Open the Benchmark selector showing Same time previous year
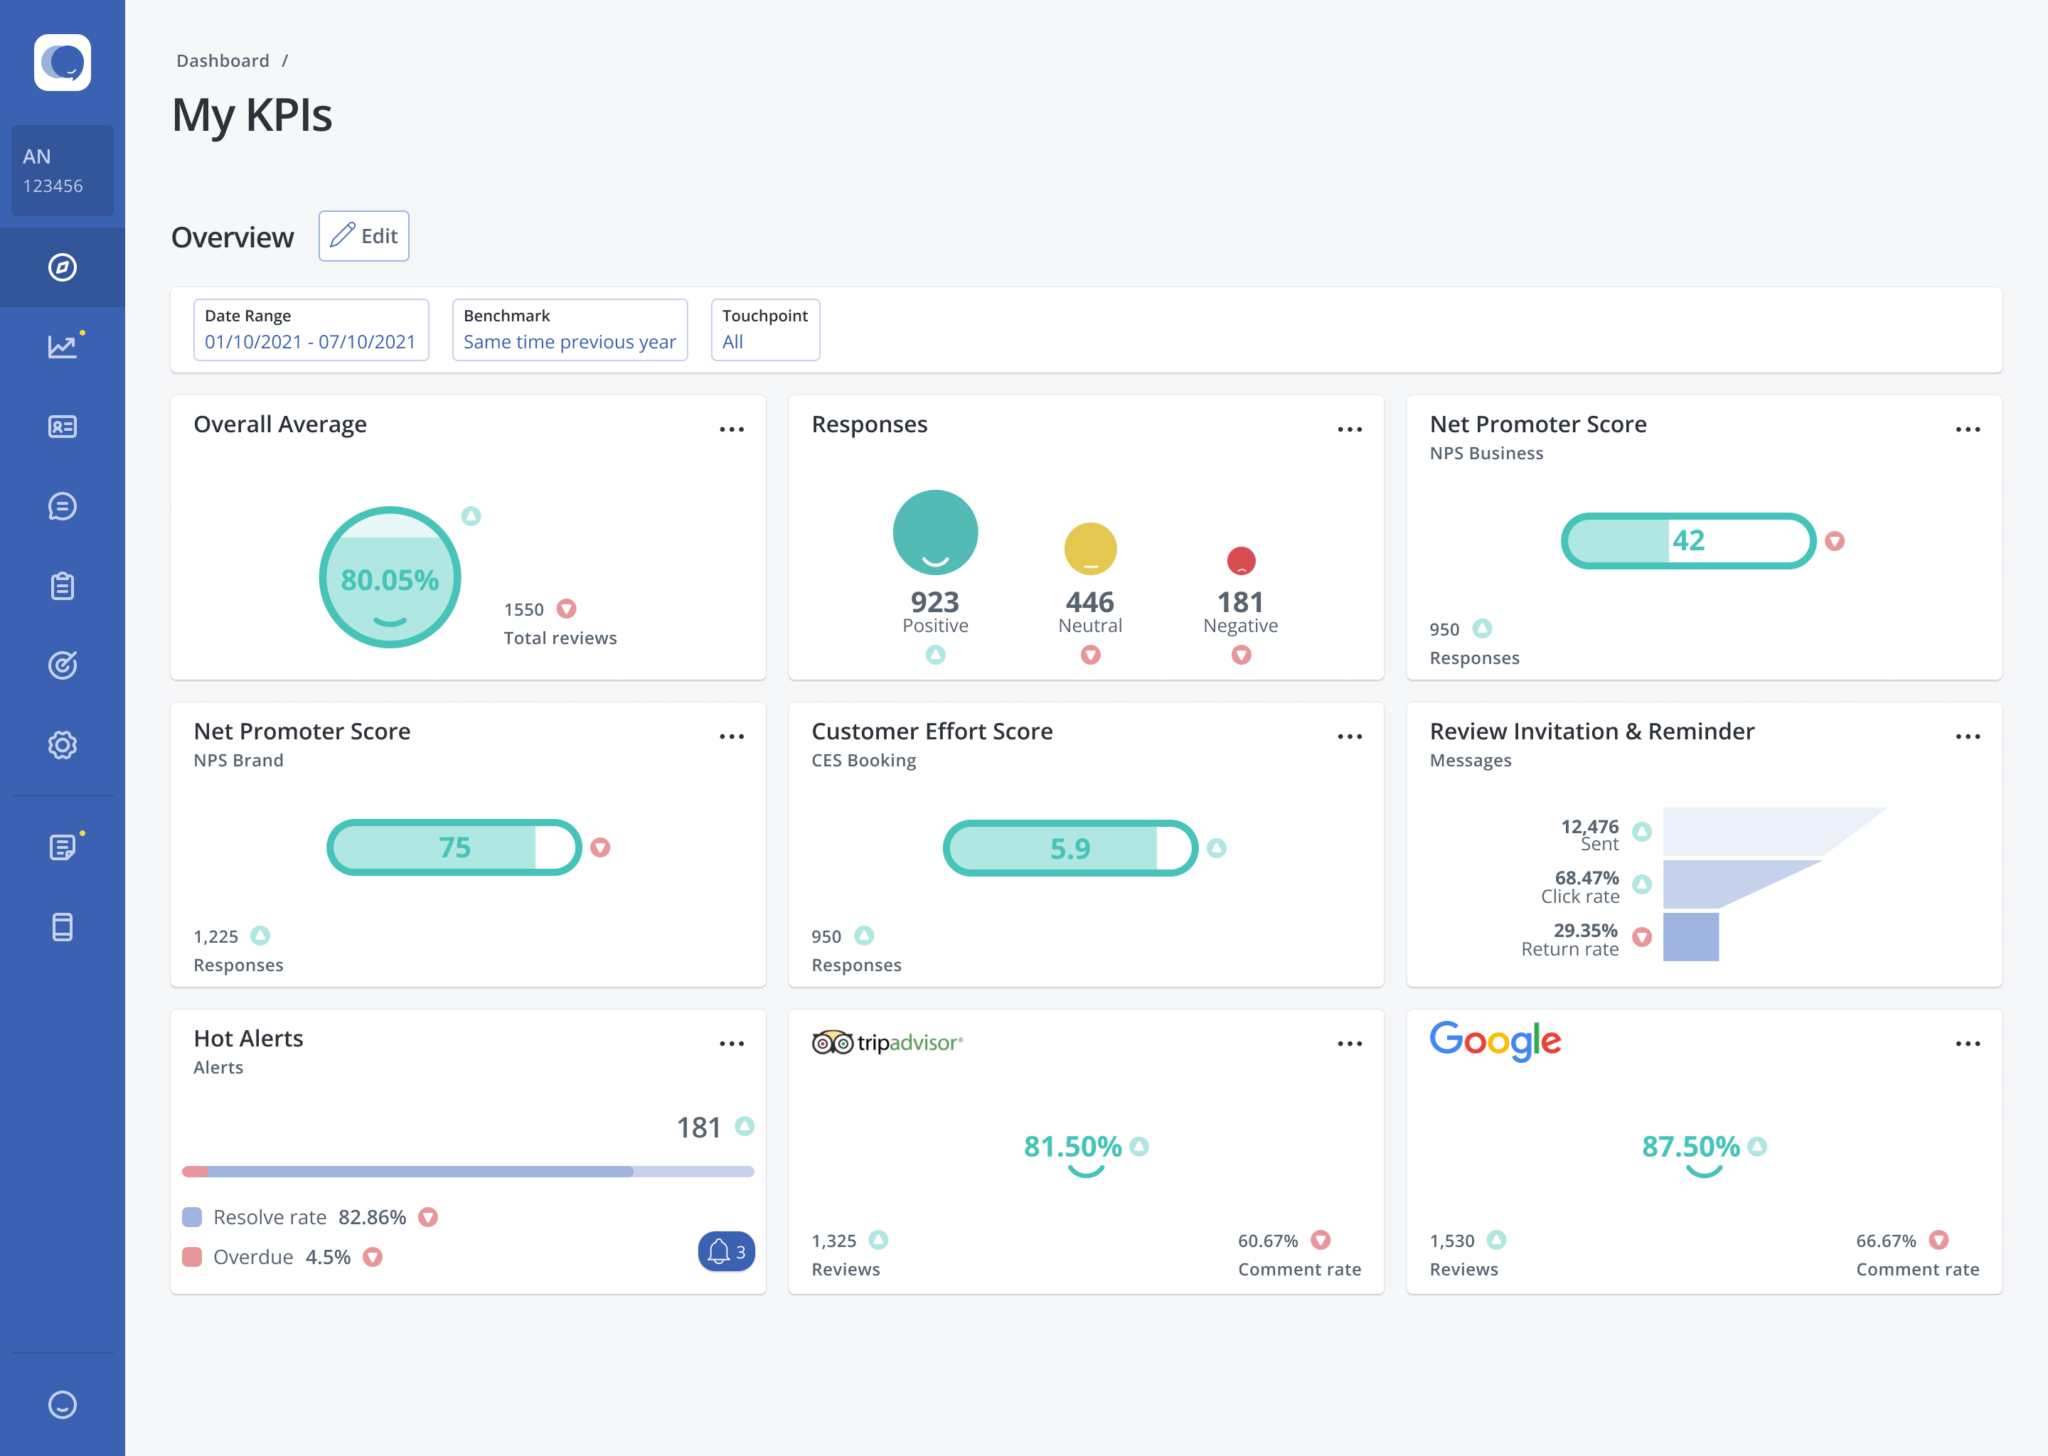The image size is (2048, 1456). 569,330
